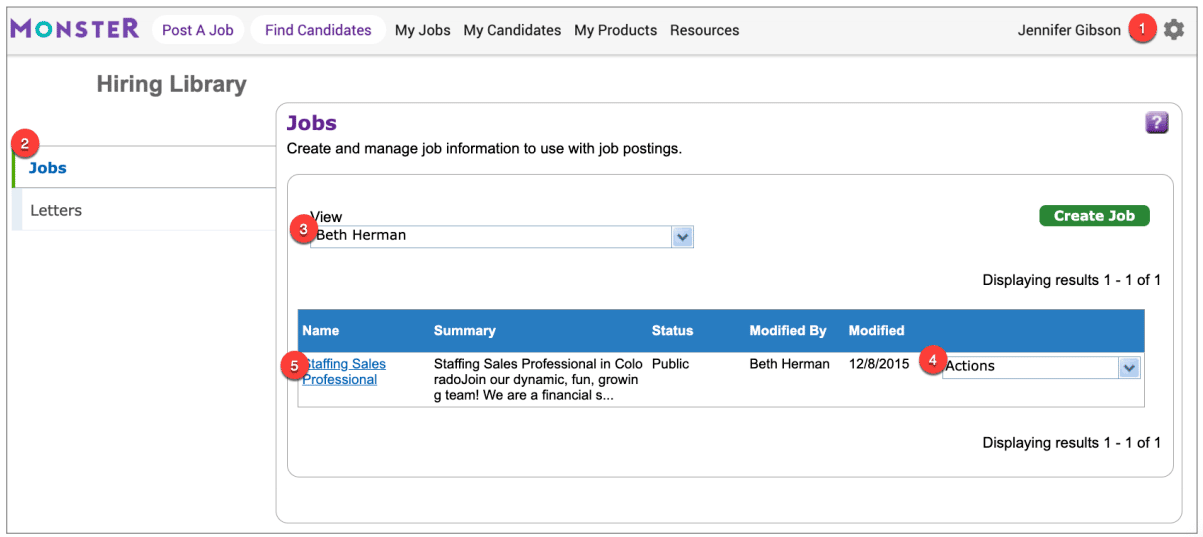Select Letters in the Hiring Library sidebar
Screen dimensions: 1203x537
[144, 210]
